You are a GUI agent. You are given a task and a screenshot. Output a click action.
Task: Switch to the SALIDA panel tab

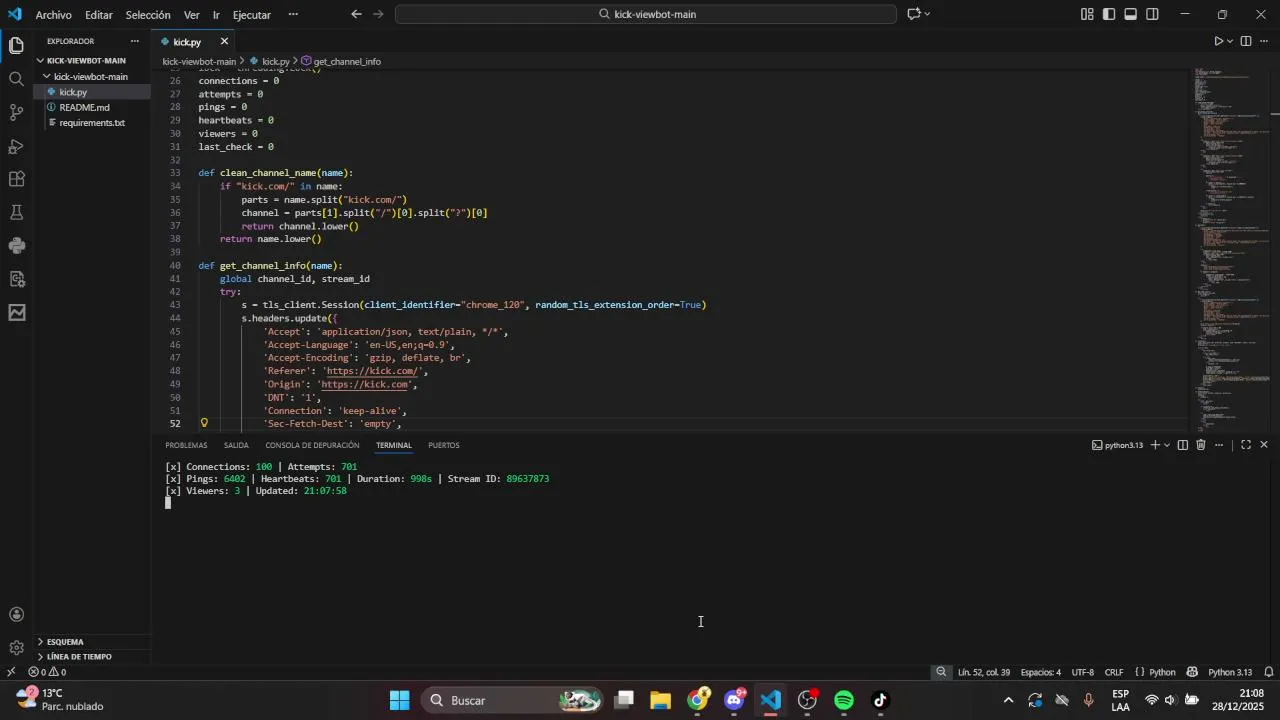click(236, 445)
